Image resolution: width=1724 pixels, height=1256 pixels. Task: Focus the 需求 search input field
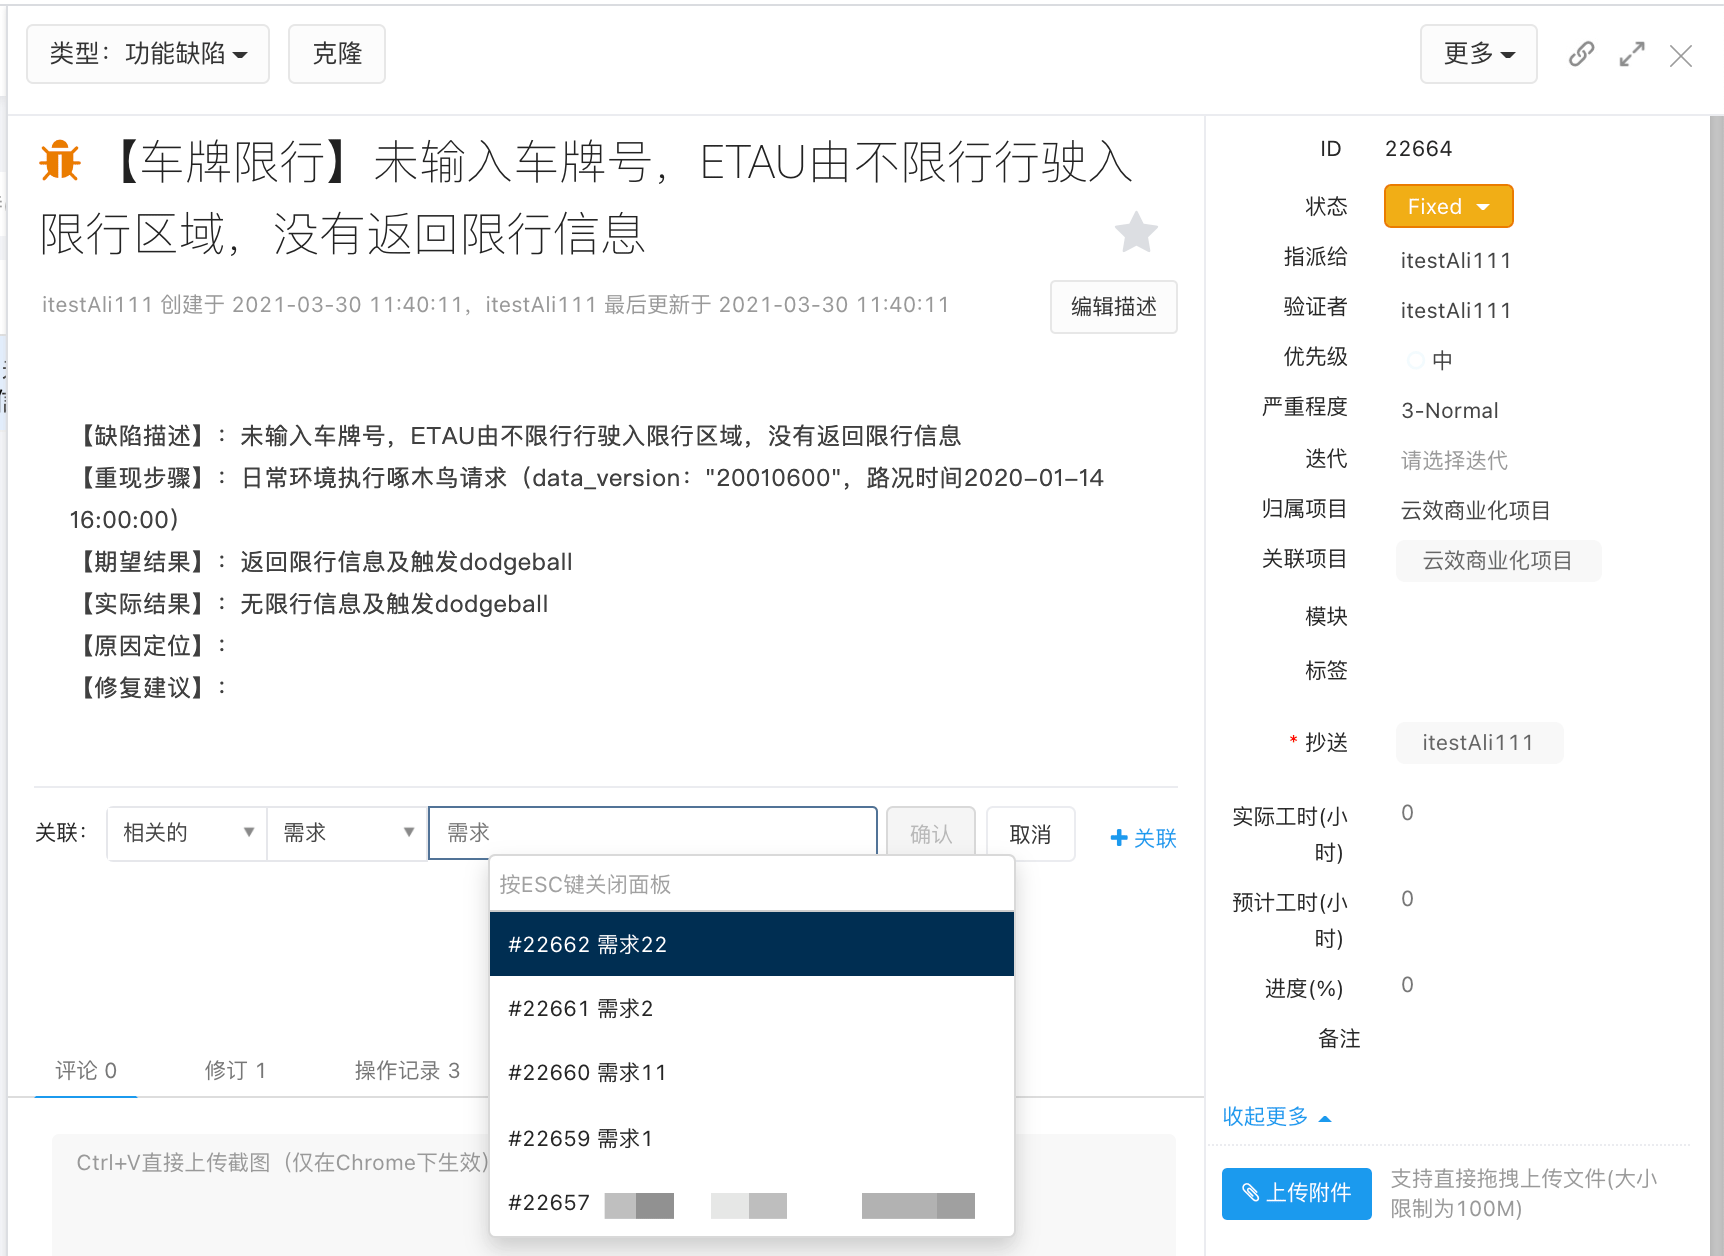[653, 832]
